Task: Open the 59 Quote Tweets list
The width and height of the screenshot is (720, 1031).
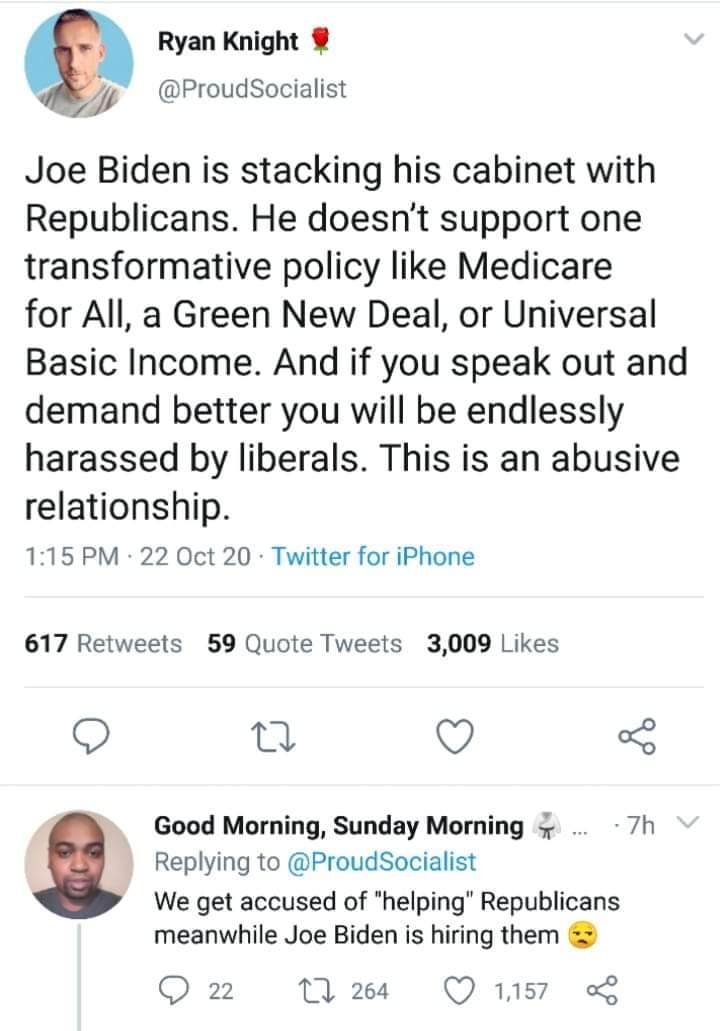Action: [x=304, y=644]
